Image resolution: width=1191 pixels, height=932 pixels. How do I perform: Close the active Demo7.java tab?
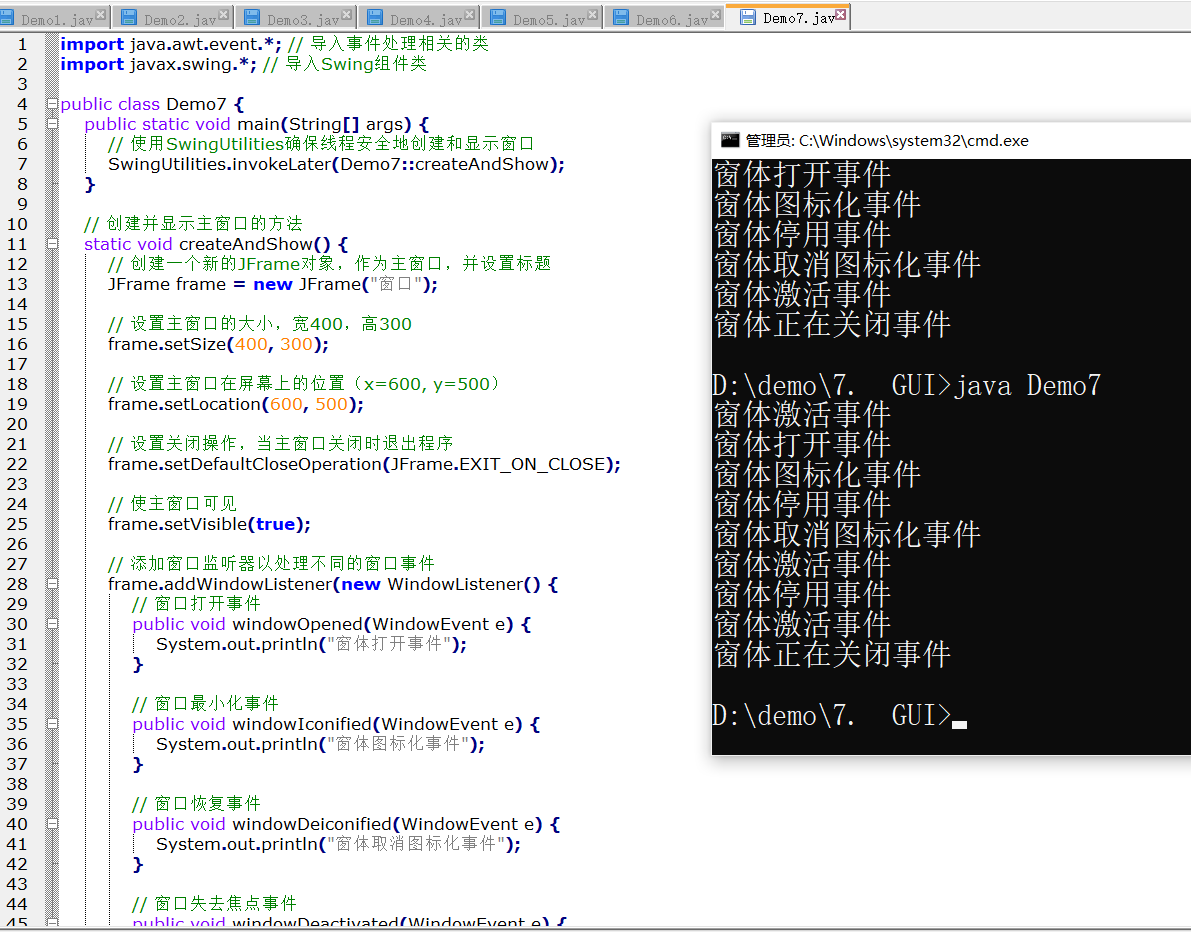click(x=841, y=15)
